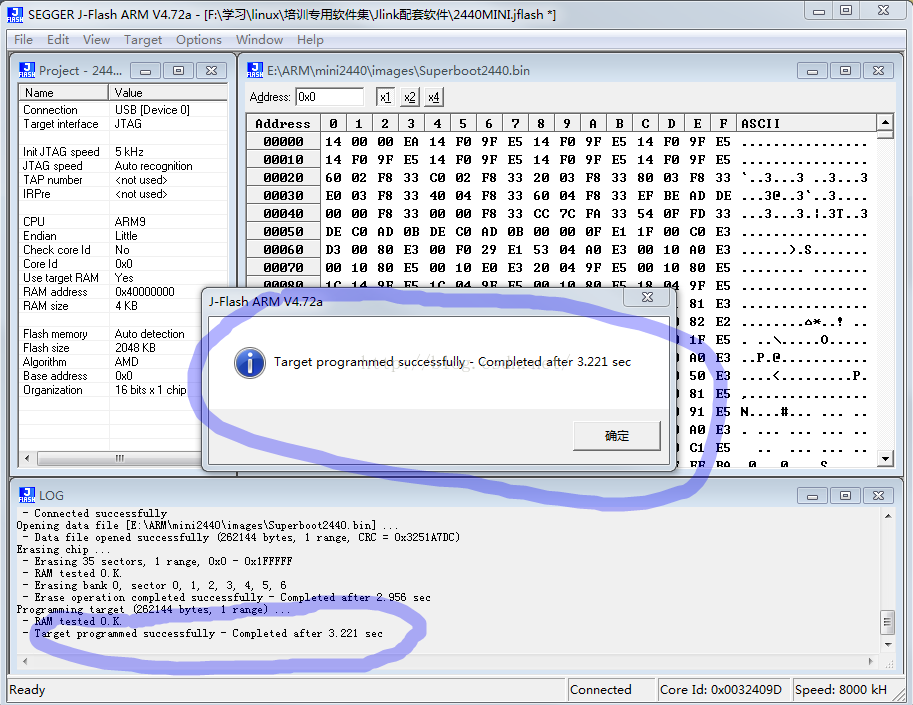The height and width of the screenshot is (705, 913).
Task: Open the View menu
Action: coord(96,40)
